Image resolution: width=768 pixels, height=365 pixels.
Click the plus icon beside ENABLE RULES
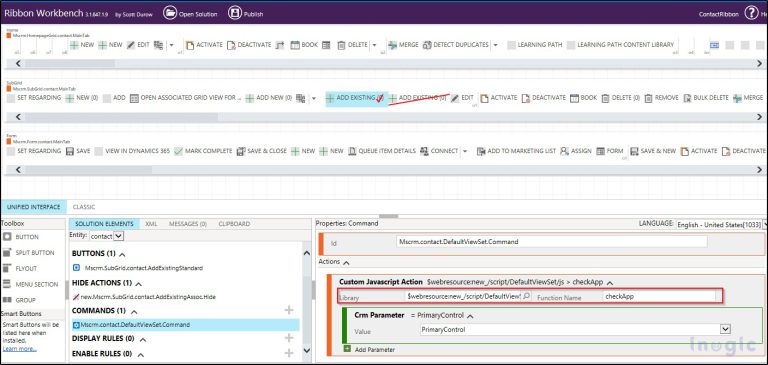[289, 353]
